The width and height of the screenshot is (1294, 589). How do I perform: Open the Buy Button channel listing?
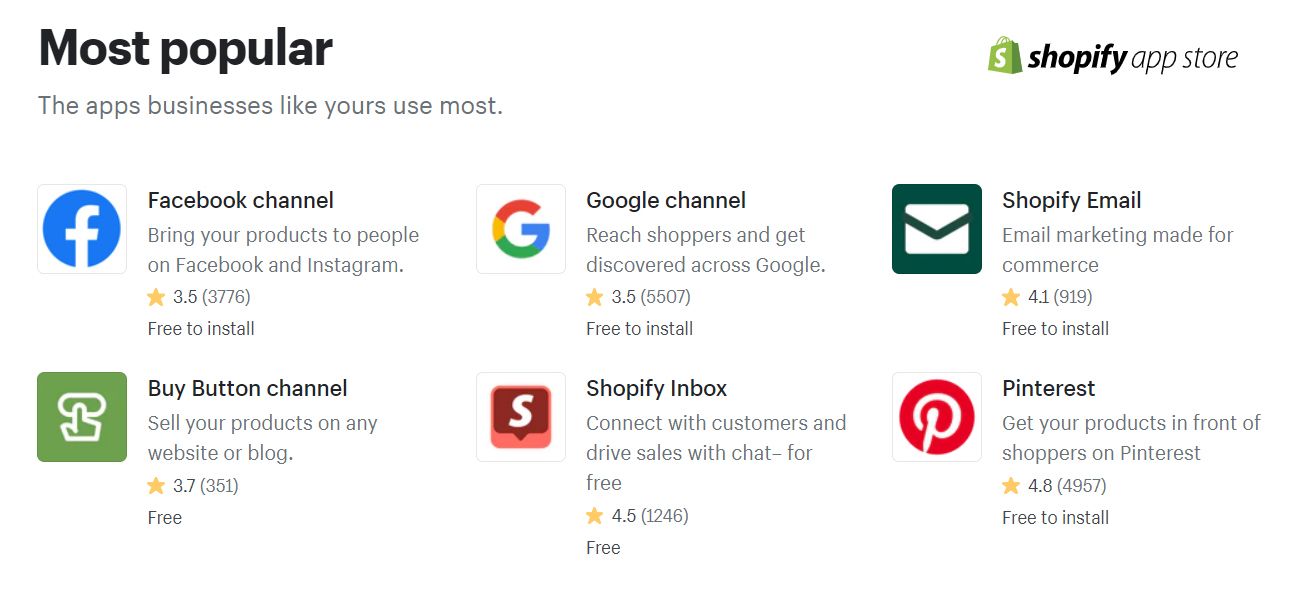(247, 388)
